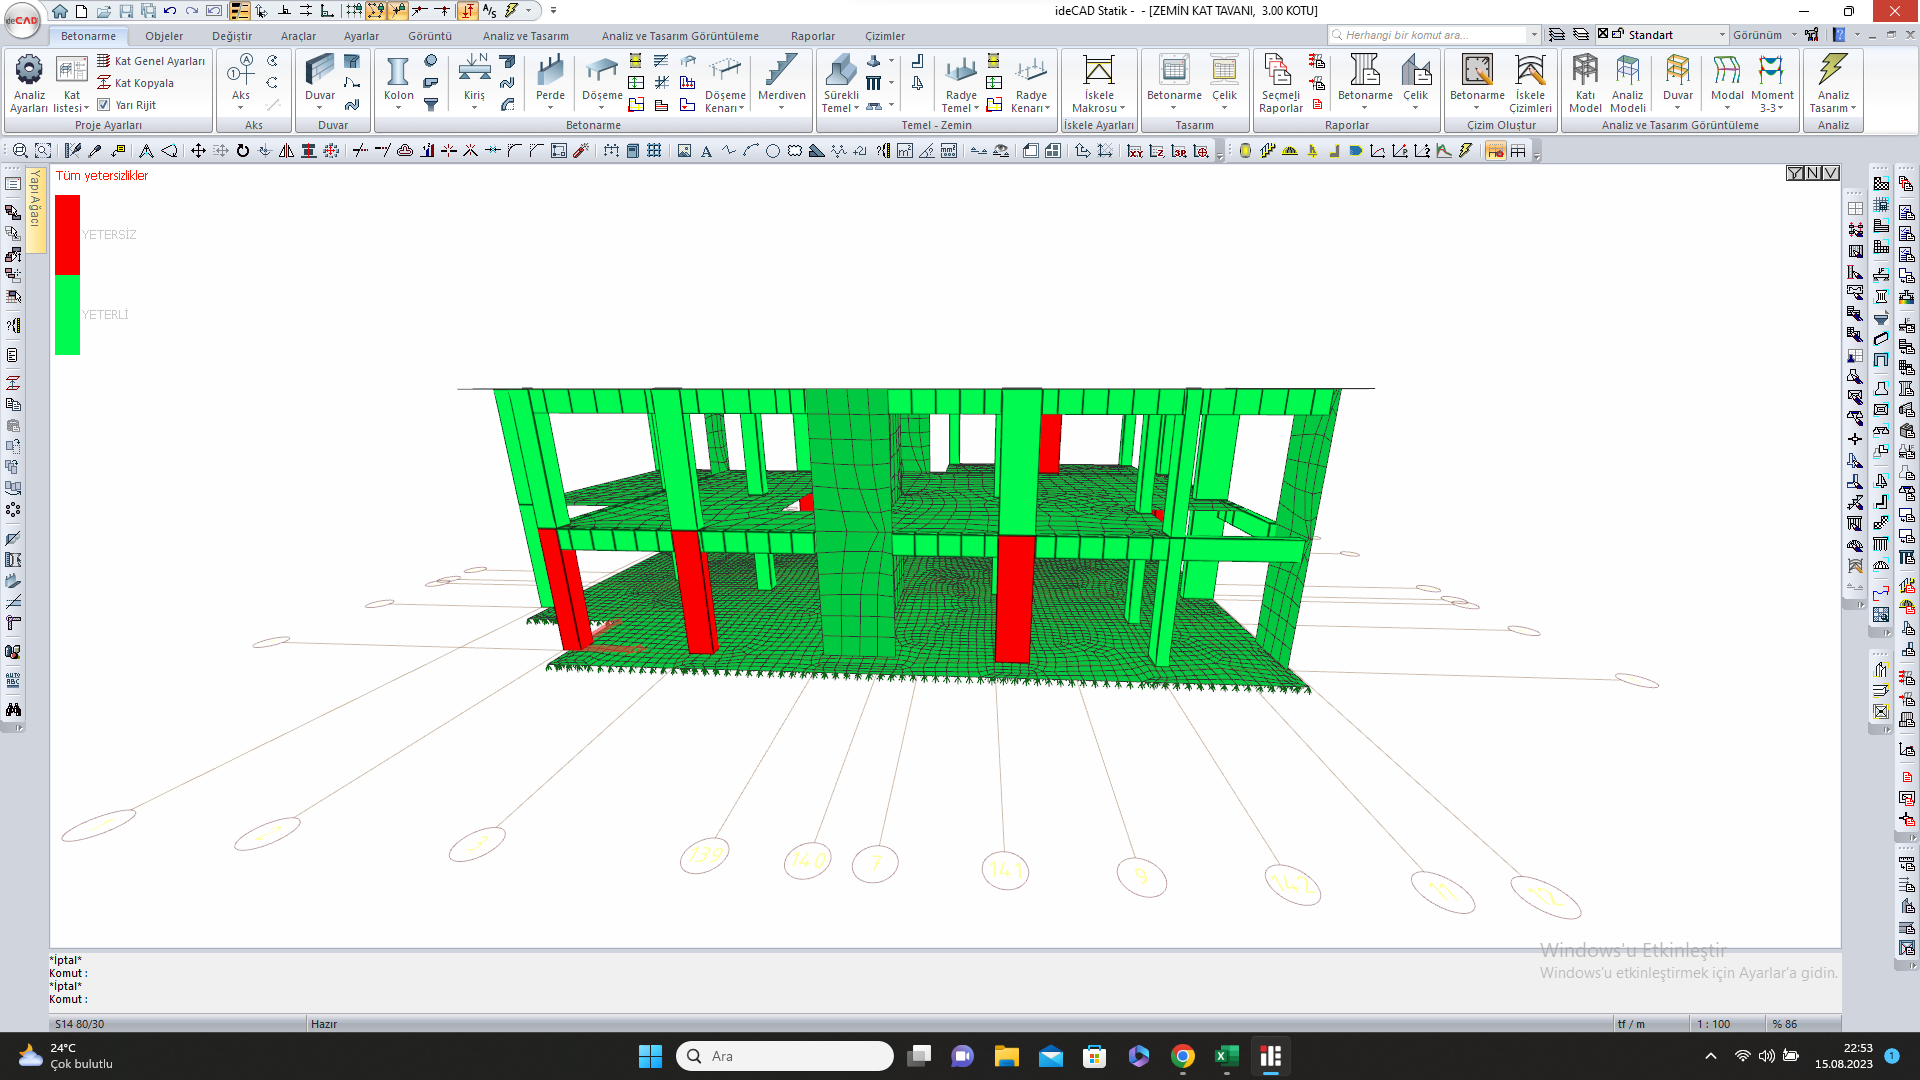Viewport: 1920px width, 1080px height.
Task: Toggle the node snap mode in quick bar
Action: click(376, 11)
